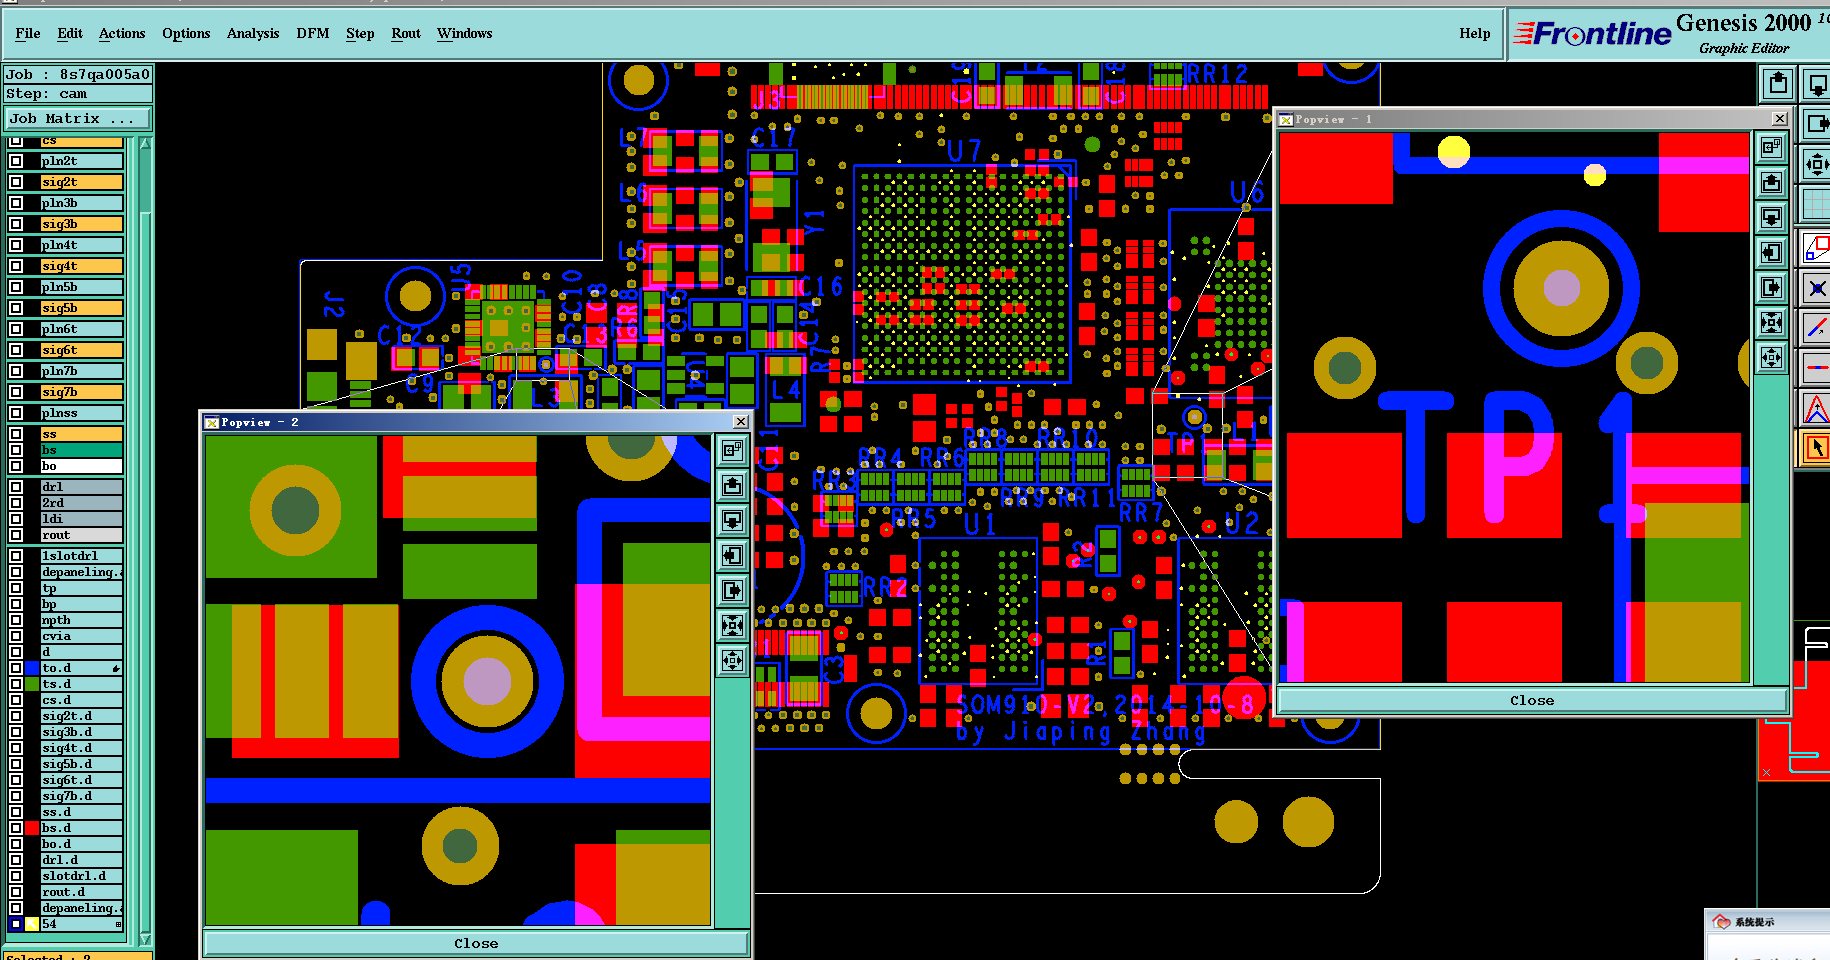This screenshot has width=1830, height=960.
Task: Click pan-right arrow icon in Popview 1
Action: (1771, 287)
